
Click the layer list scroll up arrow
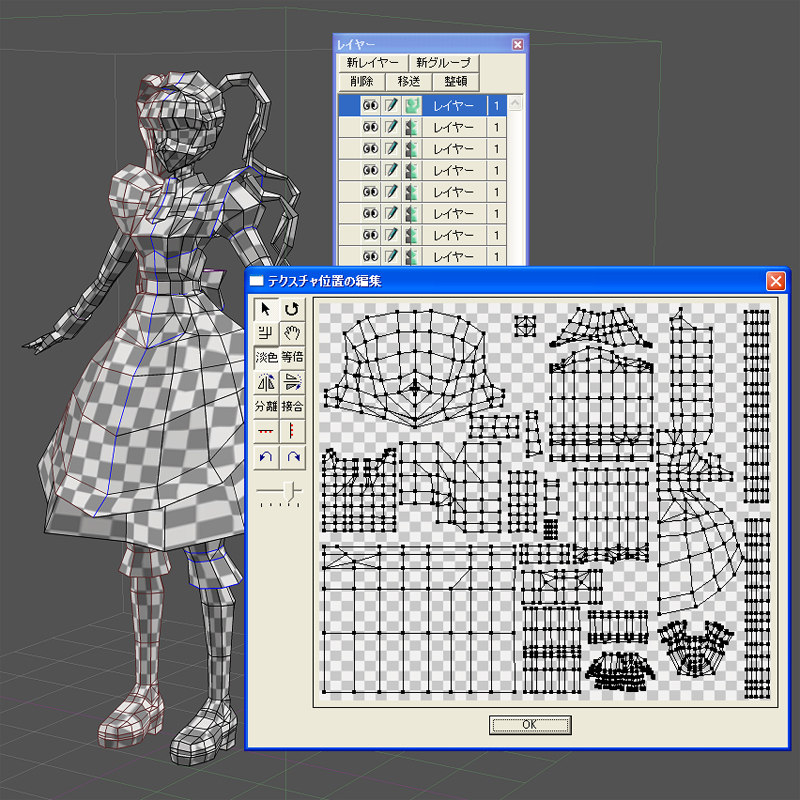(515, 103)
